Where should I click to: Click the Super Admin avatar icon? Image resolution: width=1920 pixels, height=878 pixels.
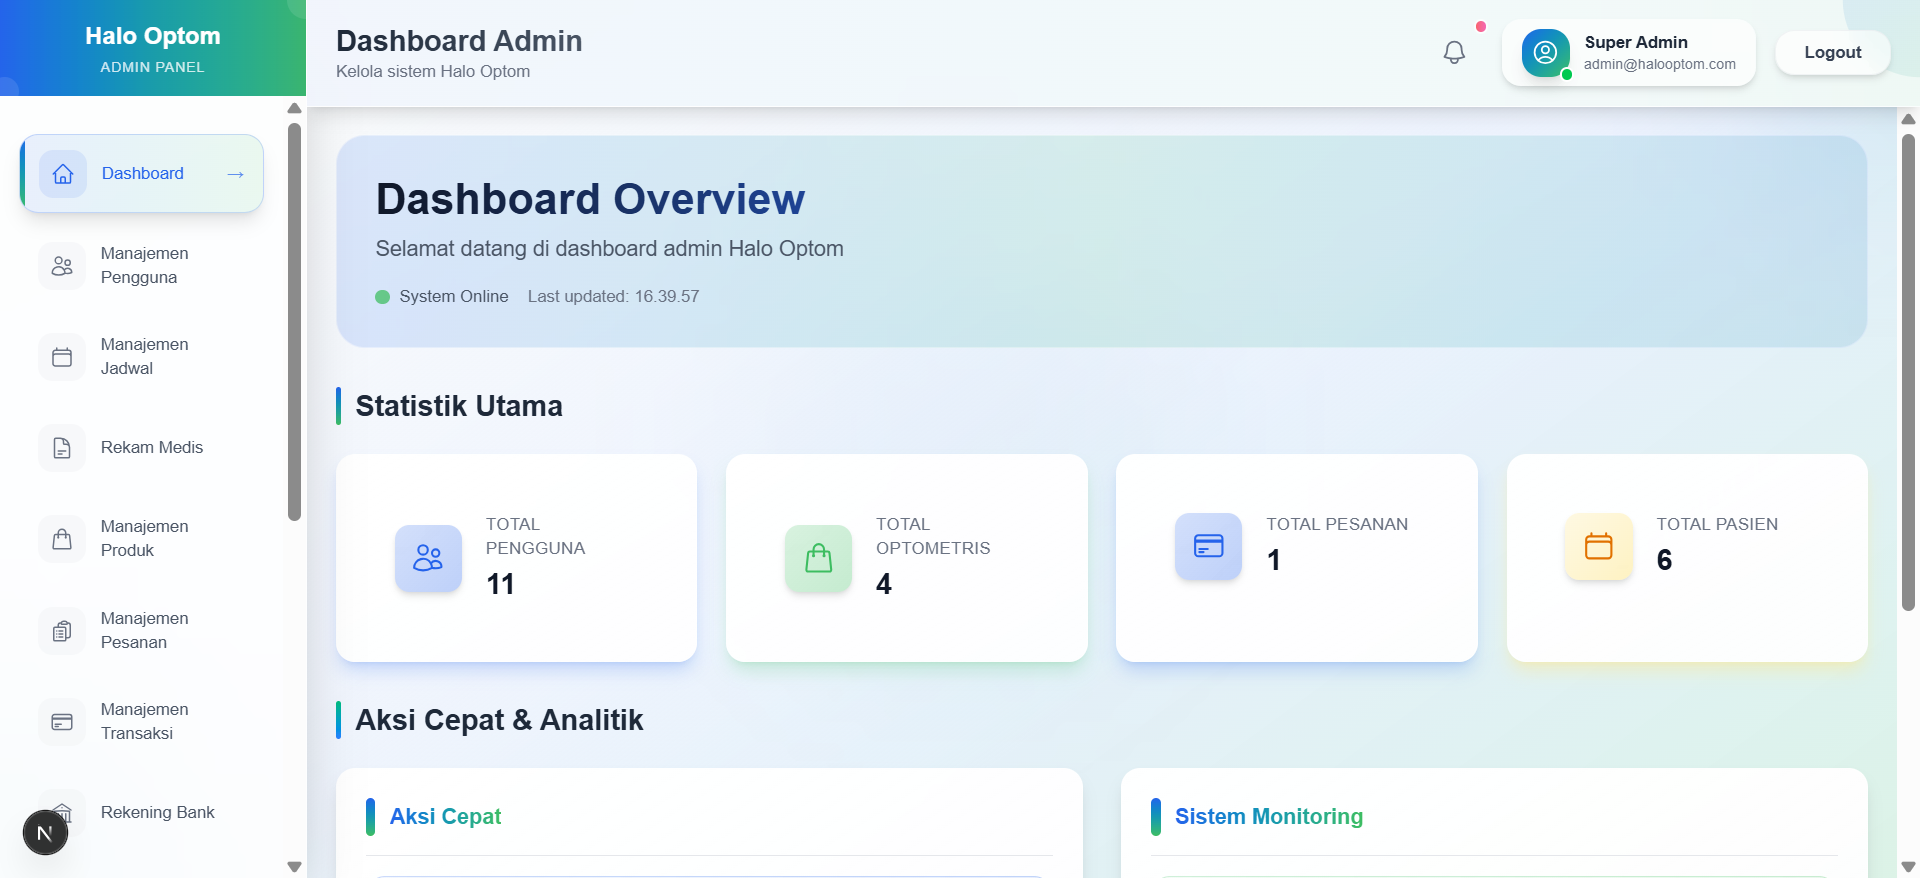[1545, 53]
